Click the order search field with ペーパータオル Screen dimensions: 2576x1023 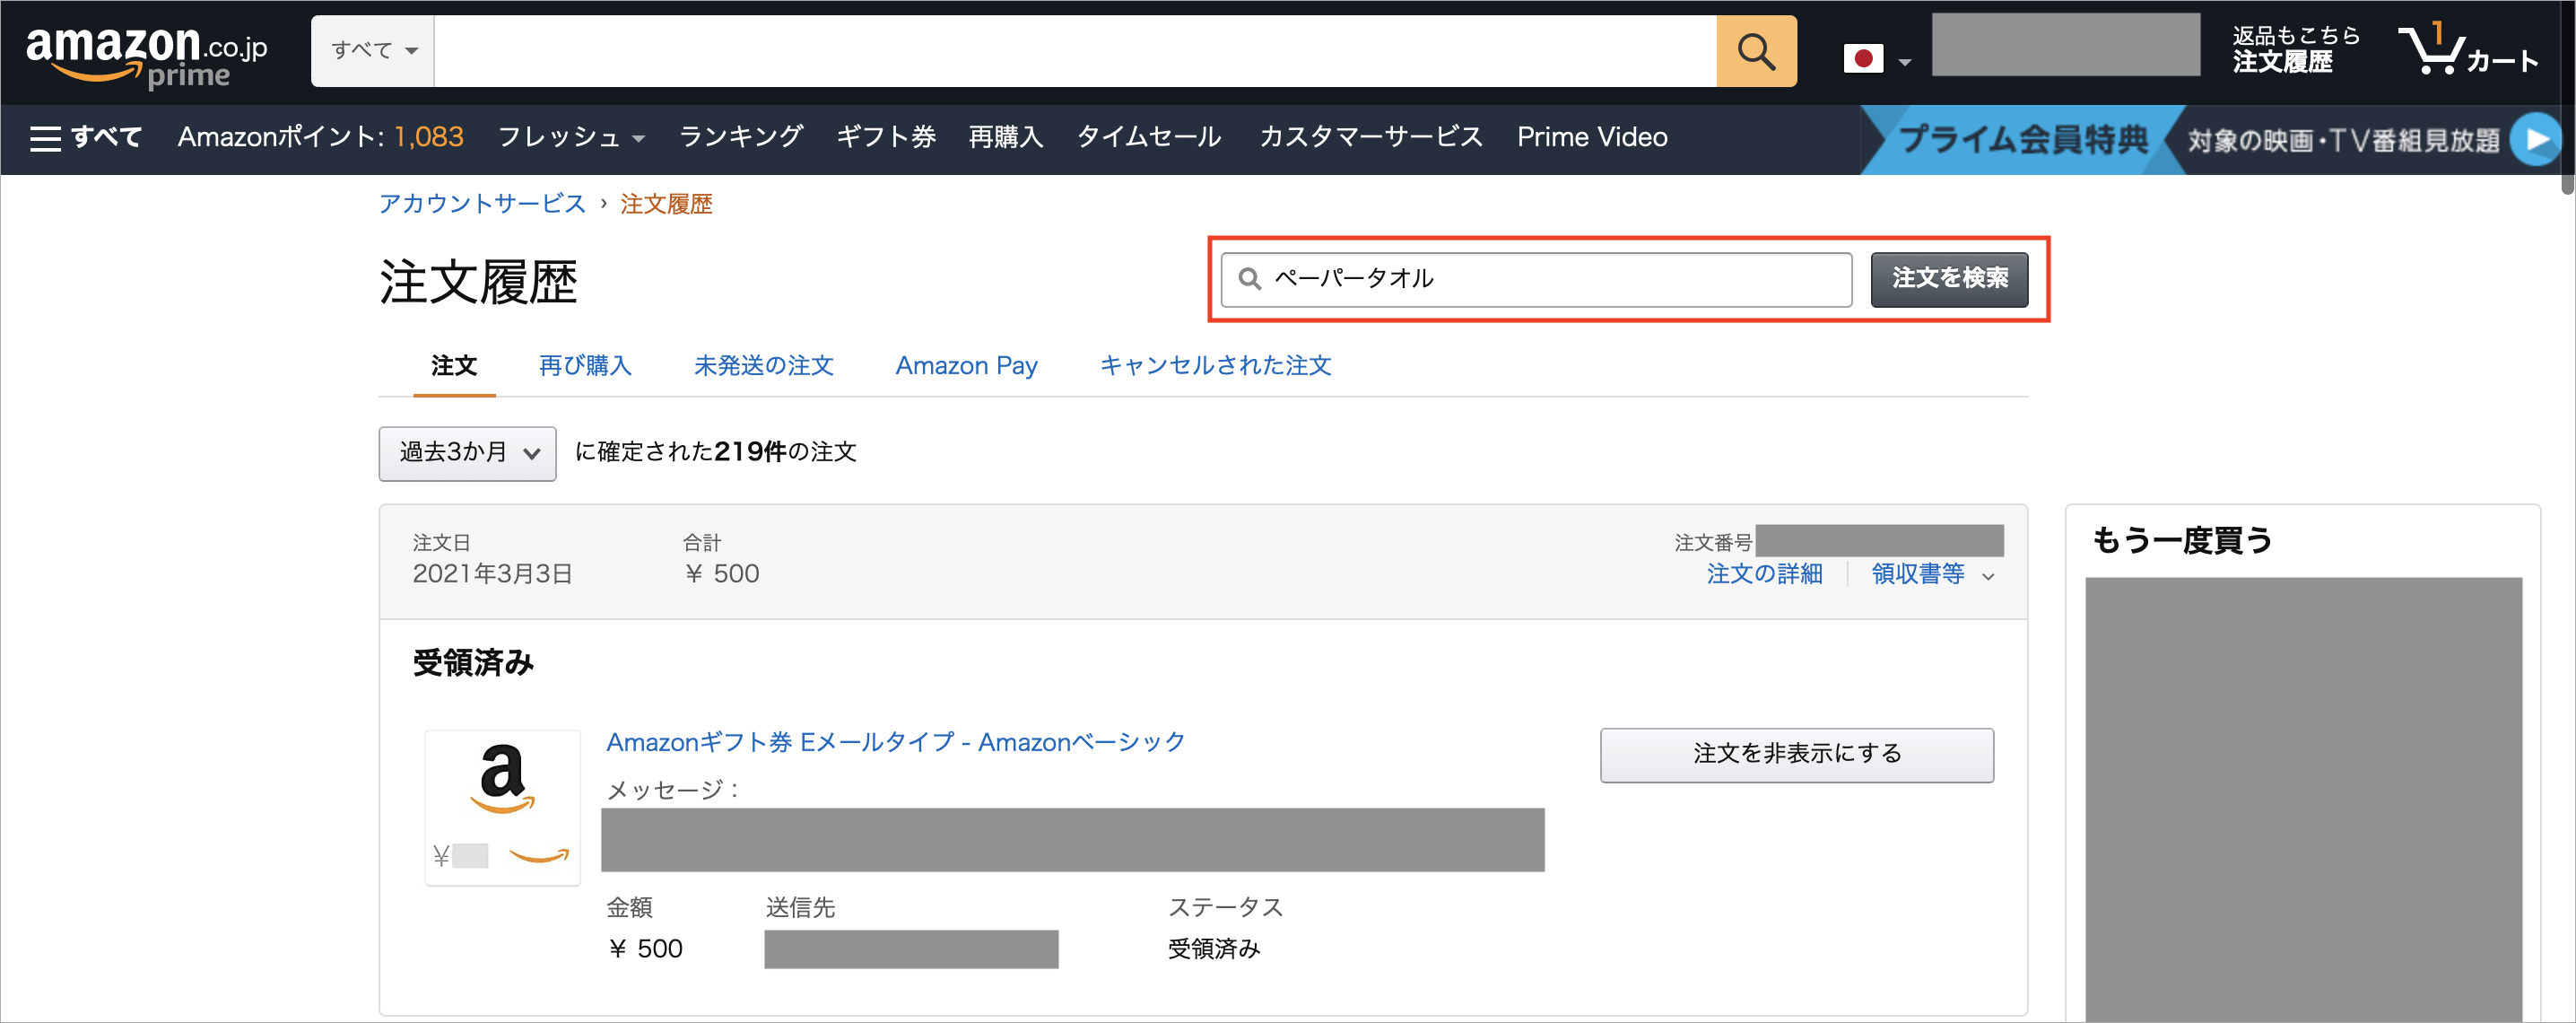point(1536,279)
